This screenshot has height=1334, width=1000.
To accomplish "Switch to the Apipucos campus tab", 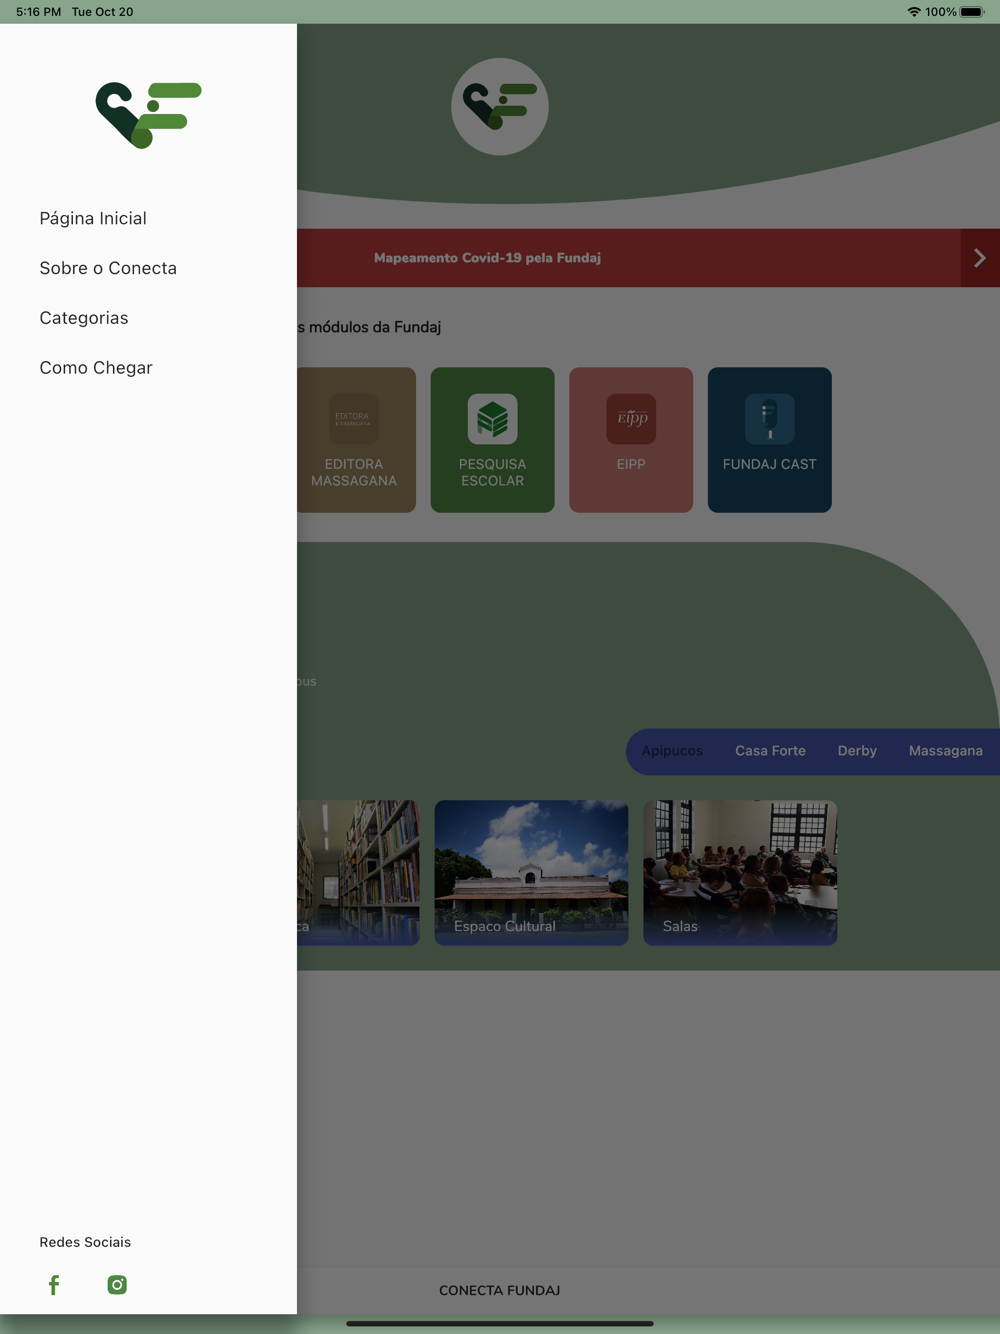I will click(672, 751).
